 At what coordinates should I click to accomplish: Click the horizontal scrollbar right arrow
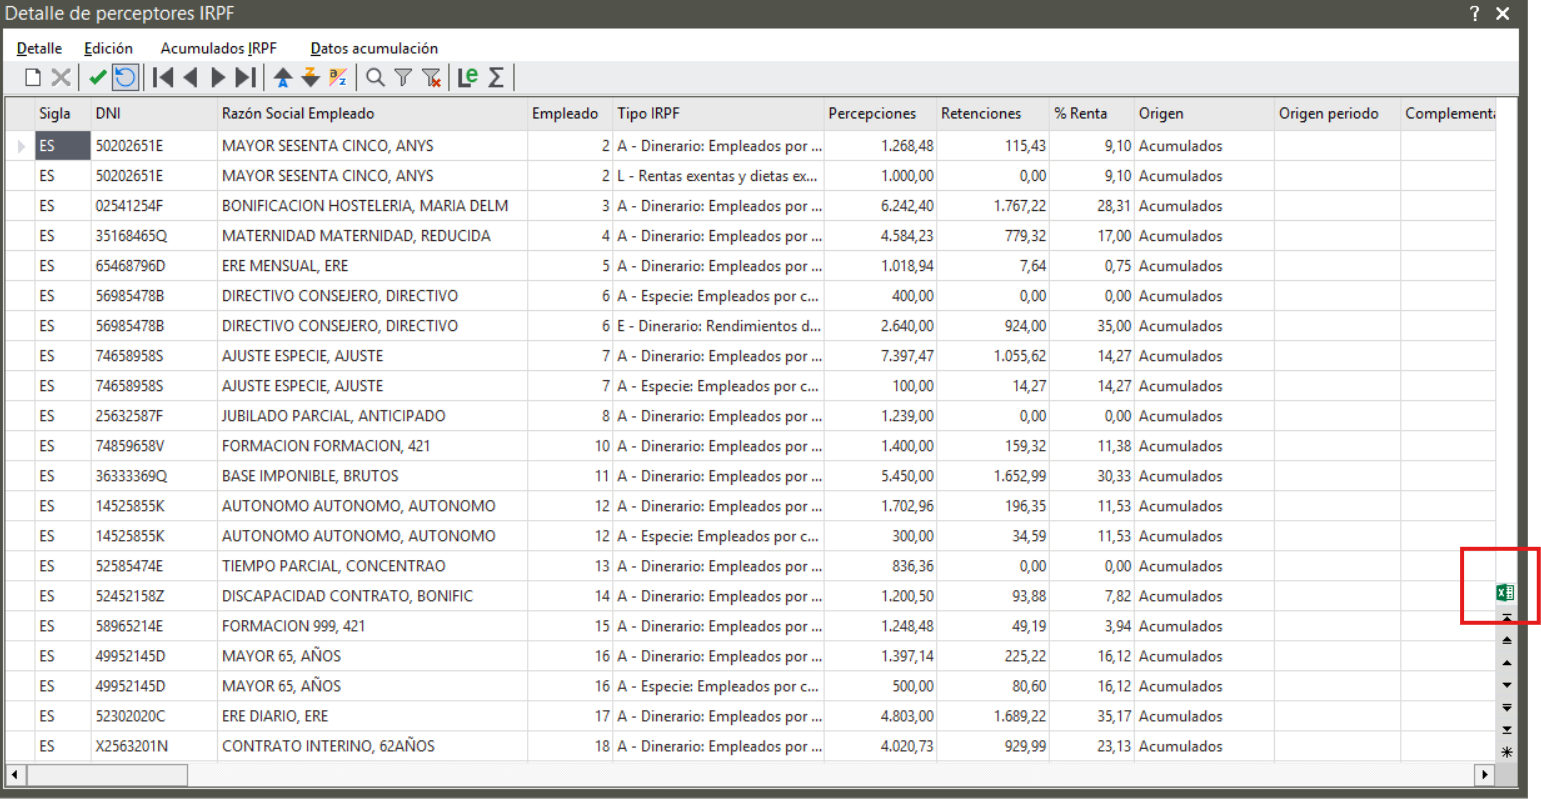[1485, 775]
